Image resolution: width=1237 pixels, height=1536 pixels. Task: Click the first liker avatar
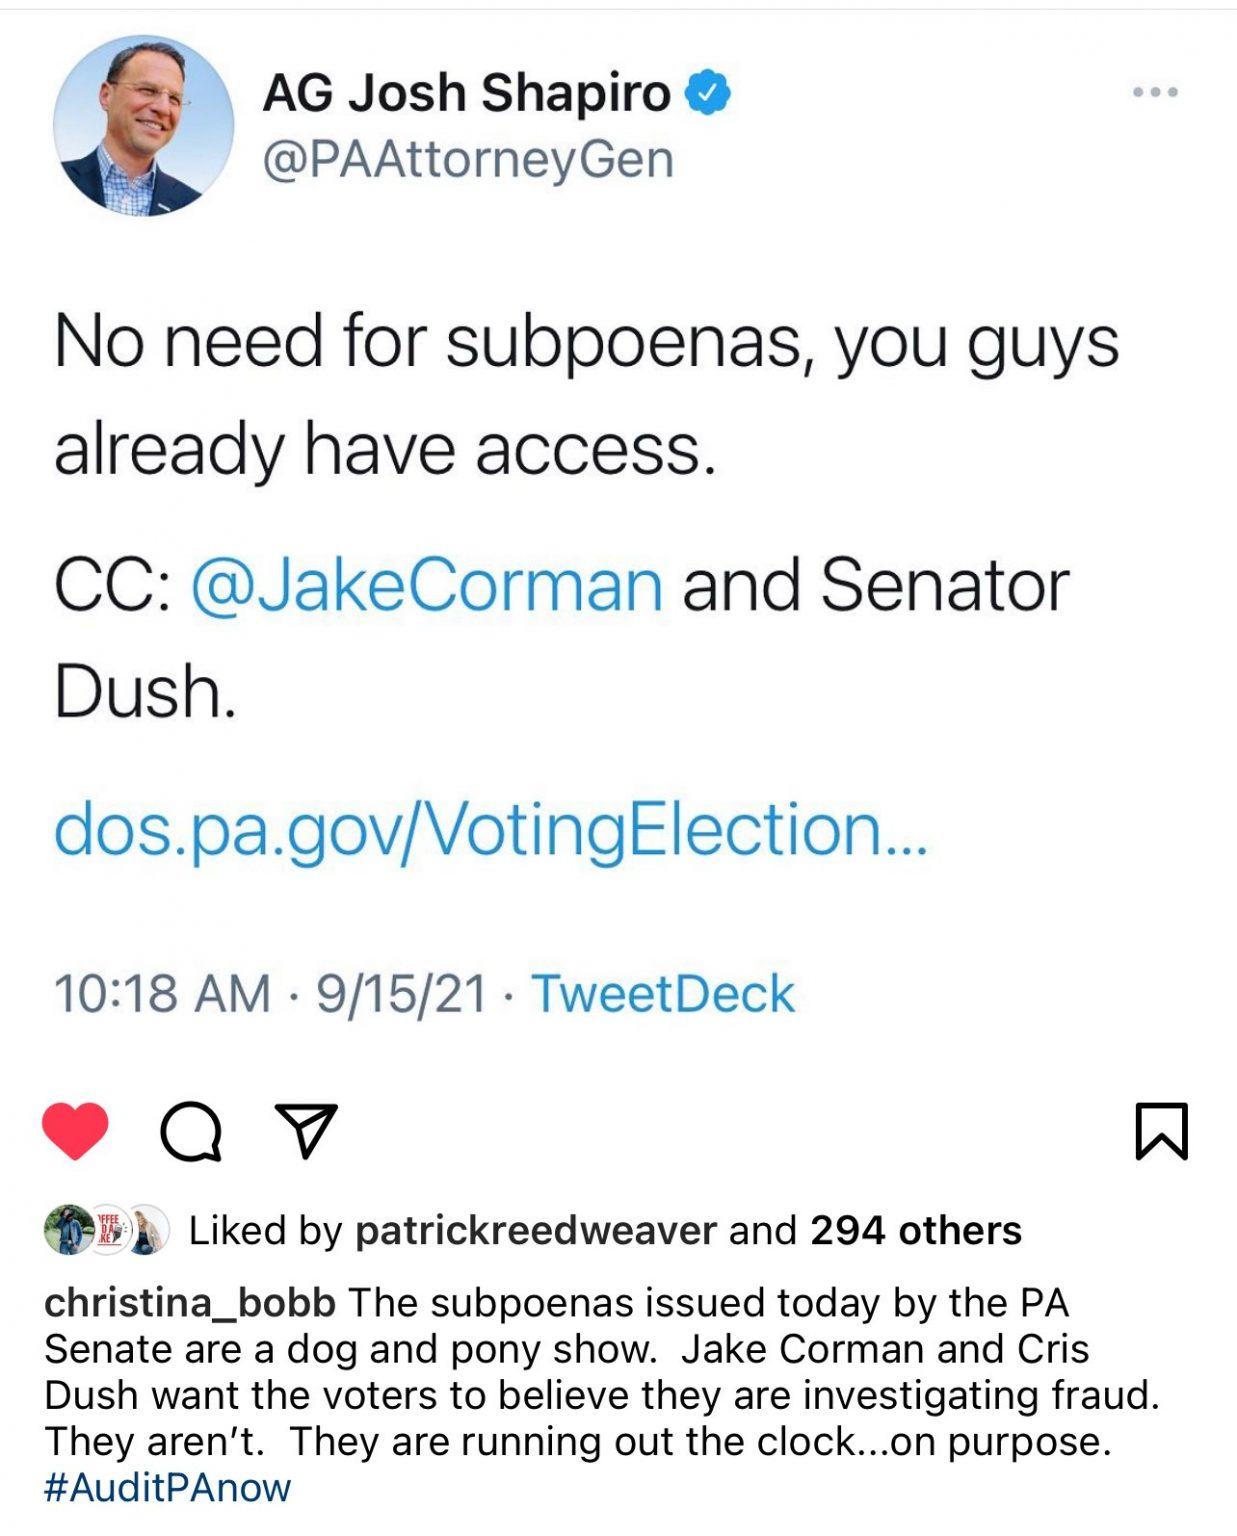point(68,1229)
